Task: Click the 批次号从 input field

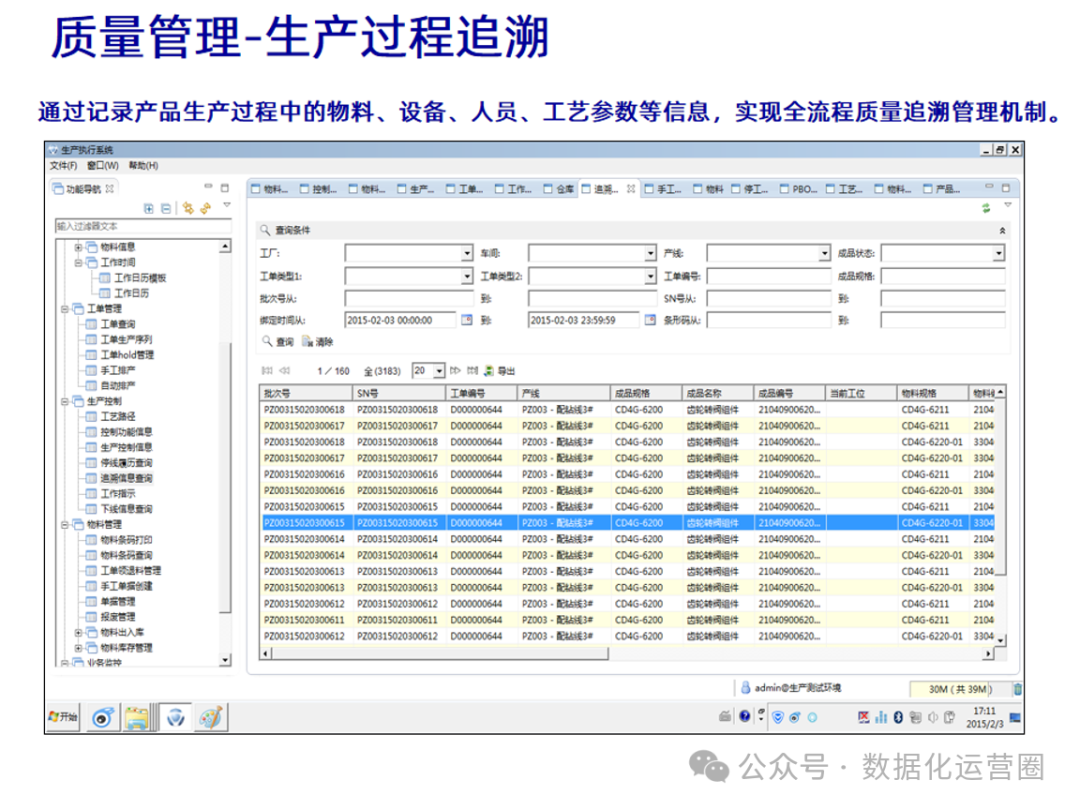Action: pyautogui.click(x=409, y=298)
